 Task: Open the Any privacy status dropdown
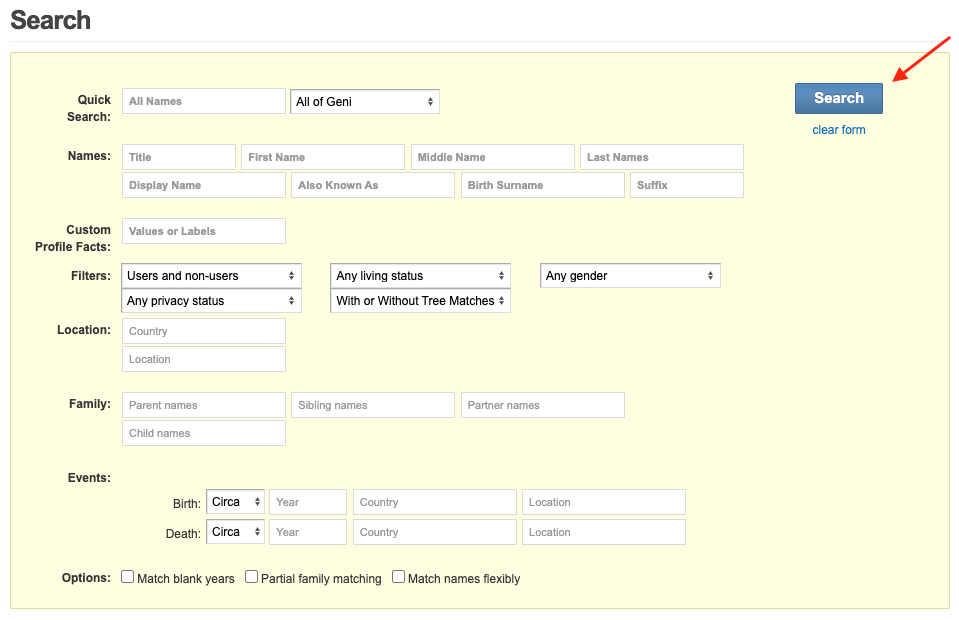[x=211, y=301]
